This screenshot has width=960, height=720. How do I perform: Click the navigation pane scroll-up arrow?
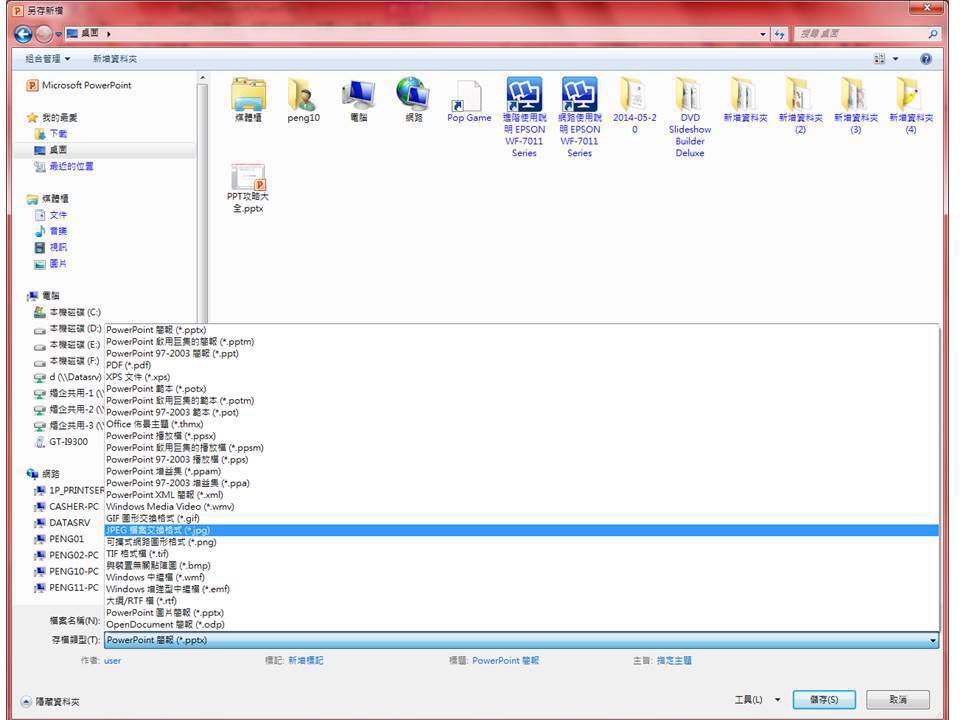pyautogui.click(x=203, y=78)
